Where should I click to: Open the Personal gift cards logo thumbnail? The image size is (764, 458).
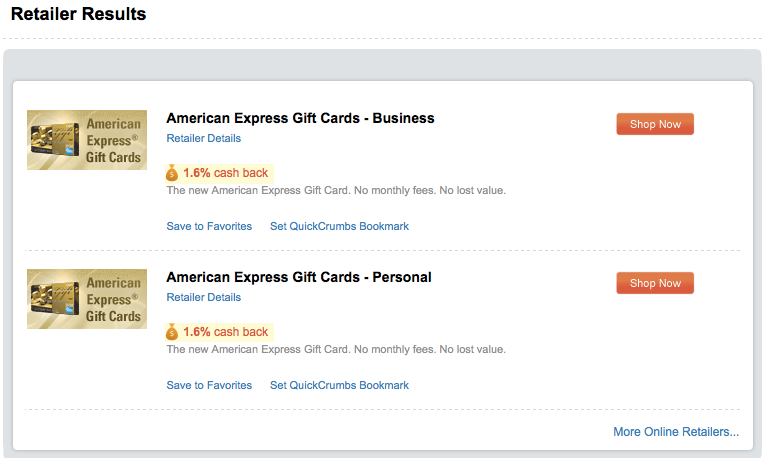coord(87,299)
